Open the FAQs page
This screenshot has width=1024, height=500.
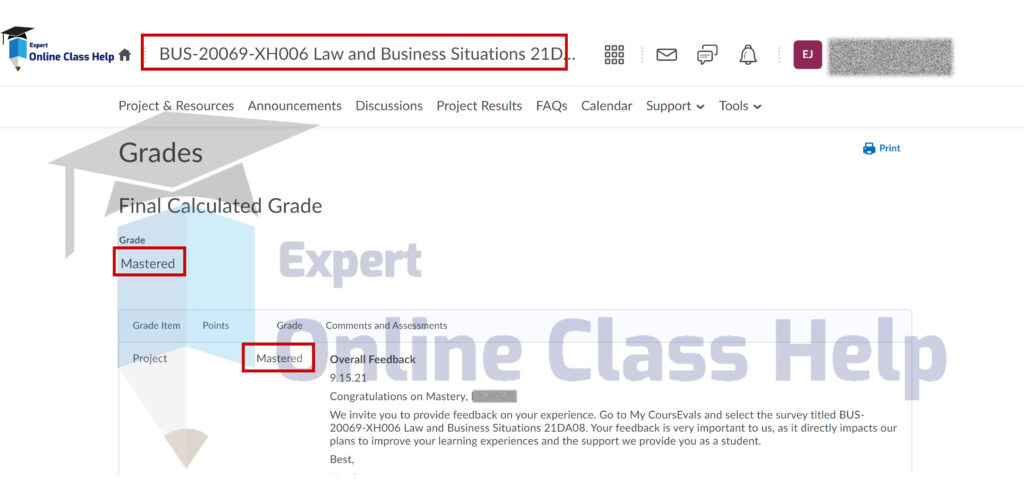point(552,106)
